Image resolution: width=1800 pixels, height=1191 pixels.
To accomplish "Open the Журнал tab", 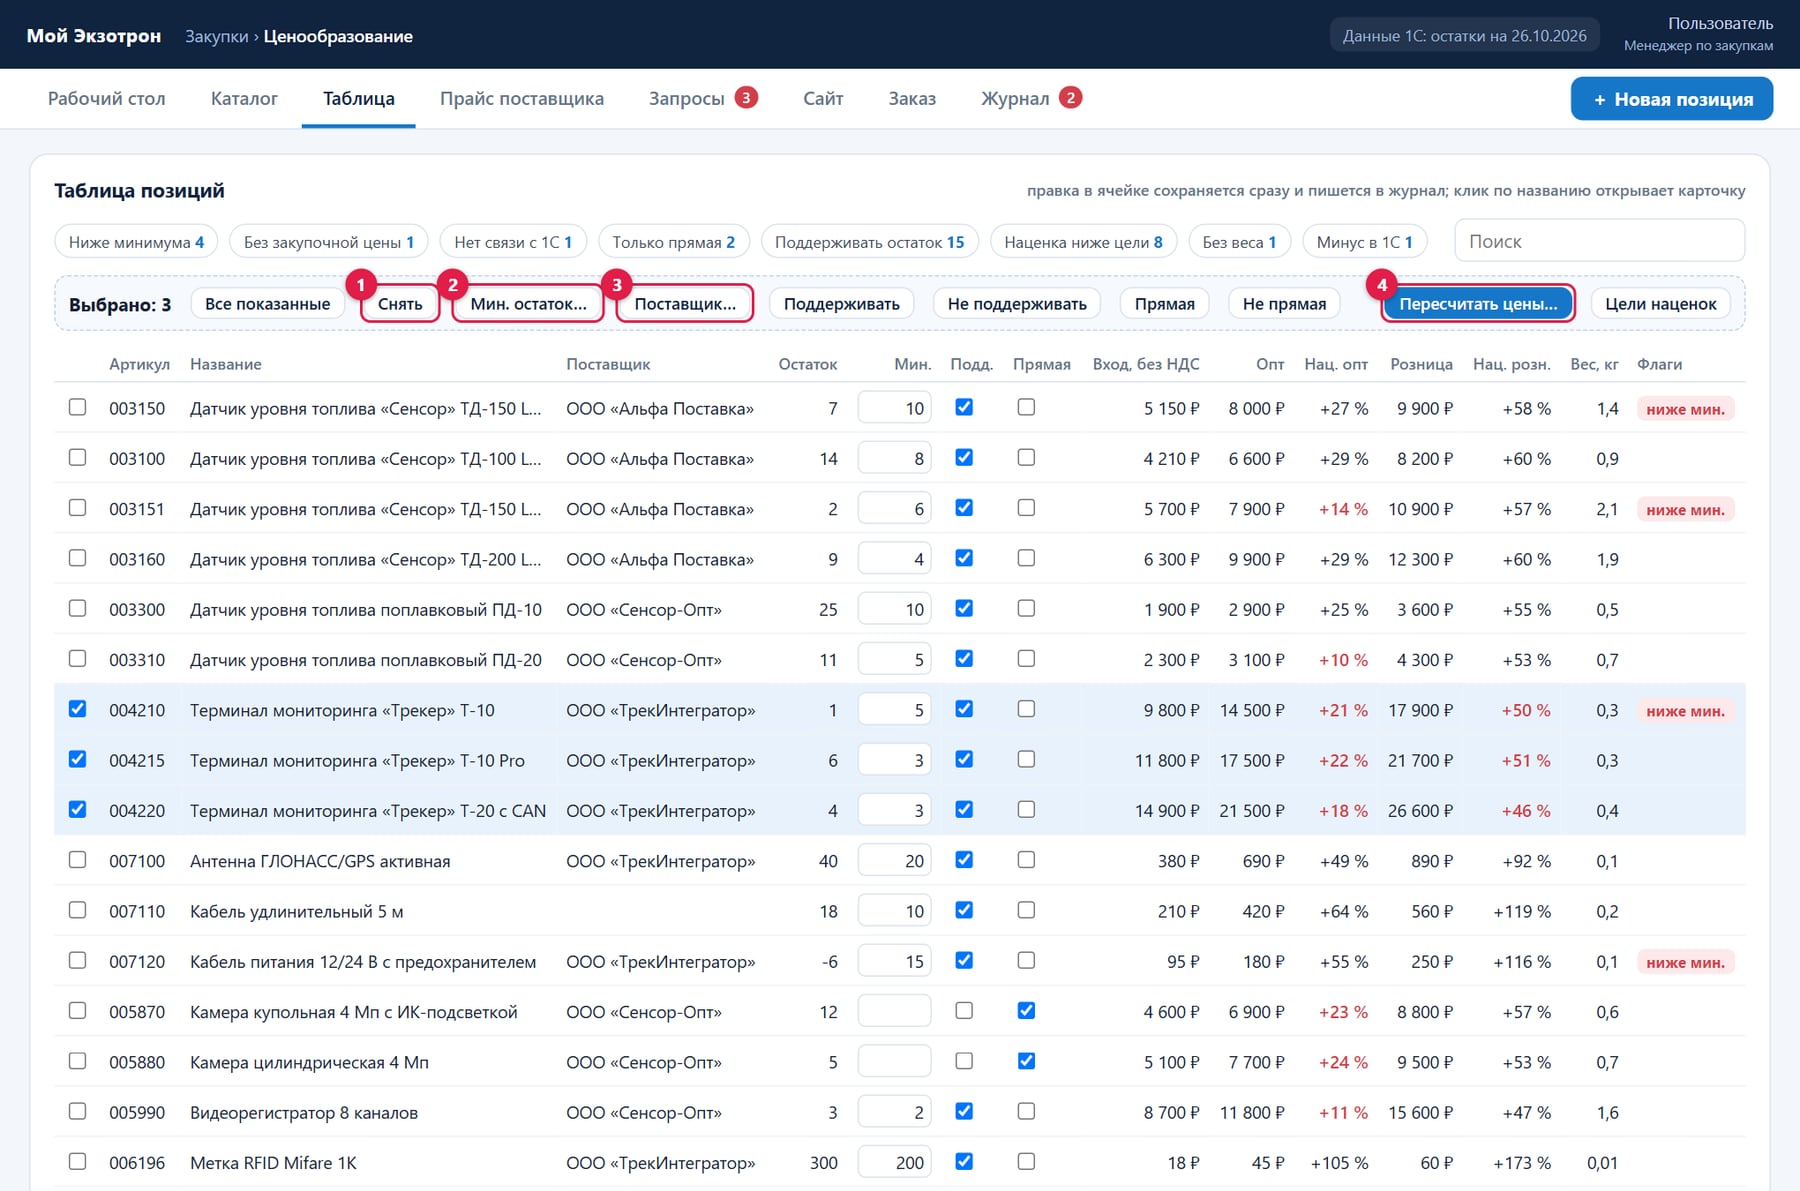I will (1030, 98).
